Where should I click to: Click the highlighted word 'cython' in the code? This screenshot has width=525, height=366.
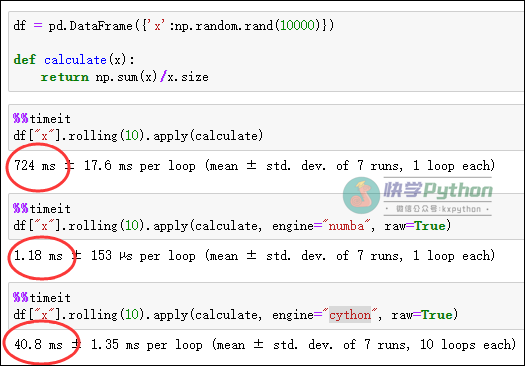(350, 315)
